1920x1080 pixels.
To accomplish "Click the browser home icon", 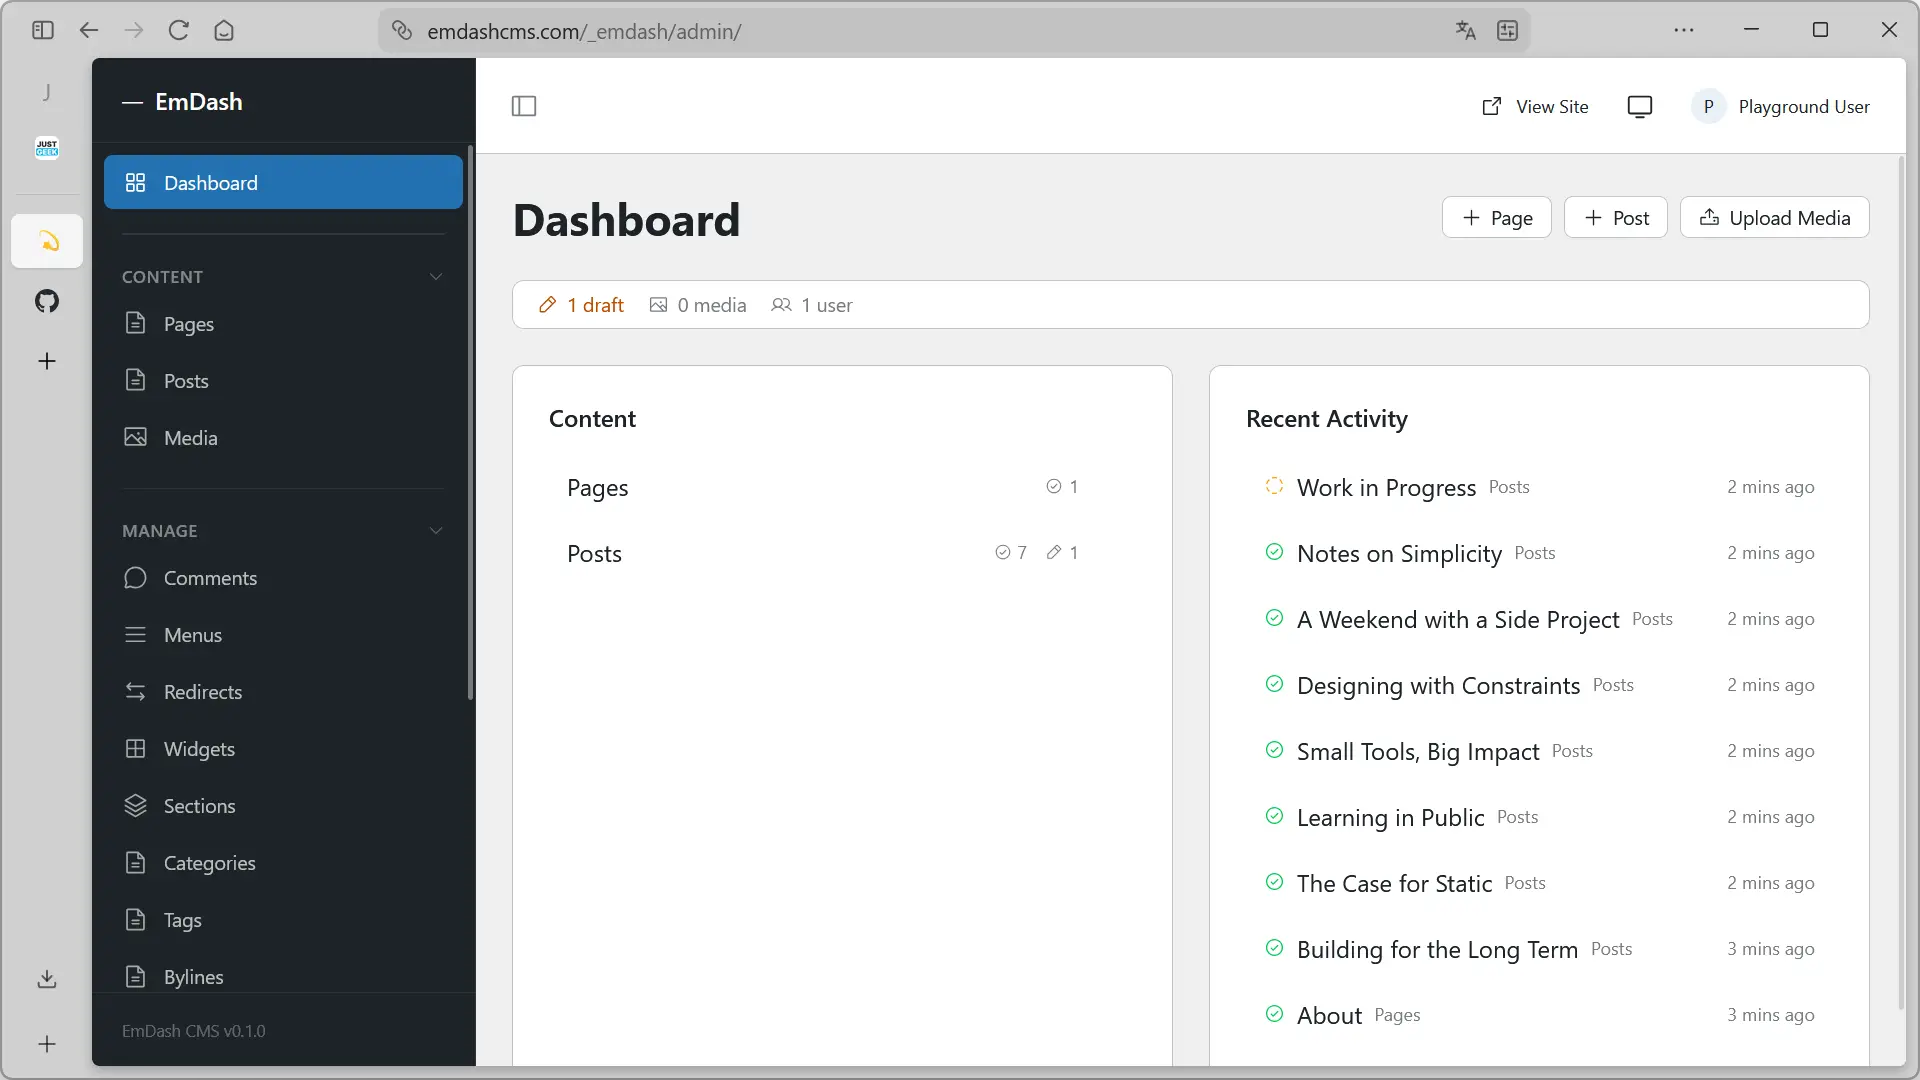I will pos(224,31).
